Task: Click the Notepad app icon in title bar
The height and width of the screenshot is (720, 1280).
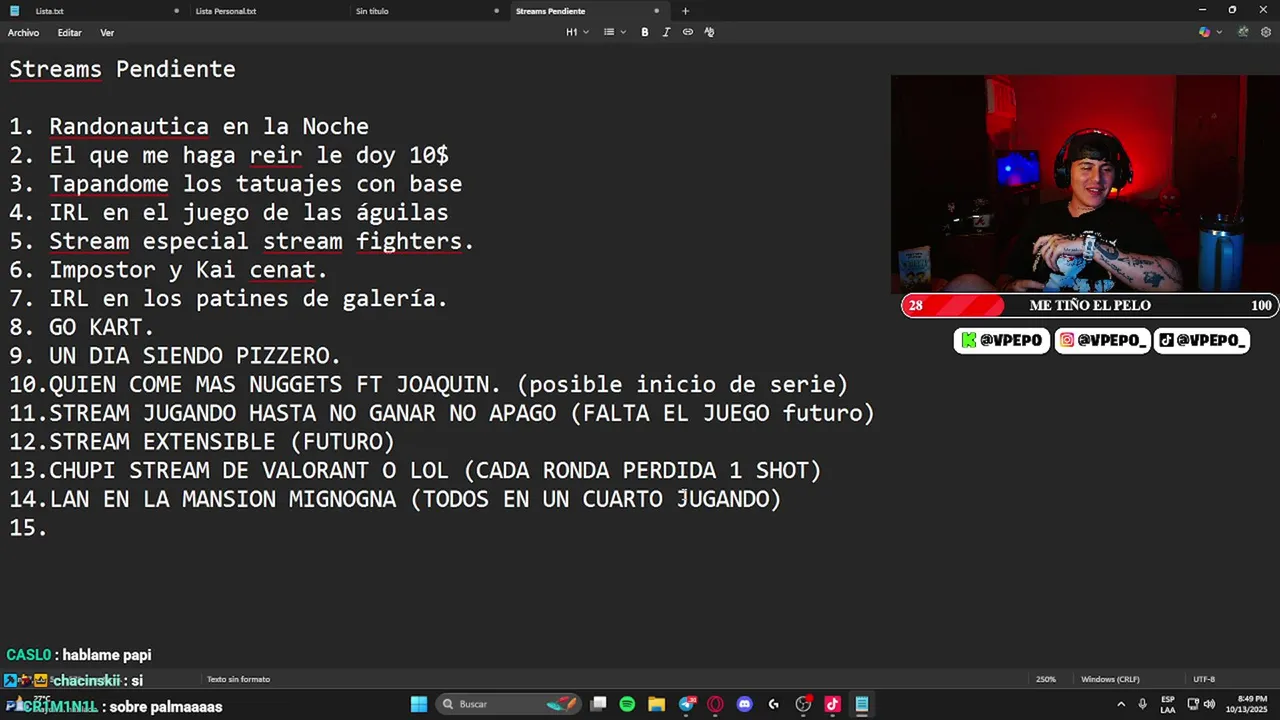Action: click(14, 11)
